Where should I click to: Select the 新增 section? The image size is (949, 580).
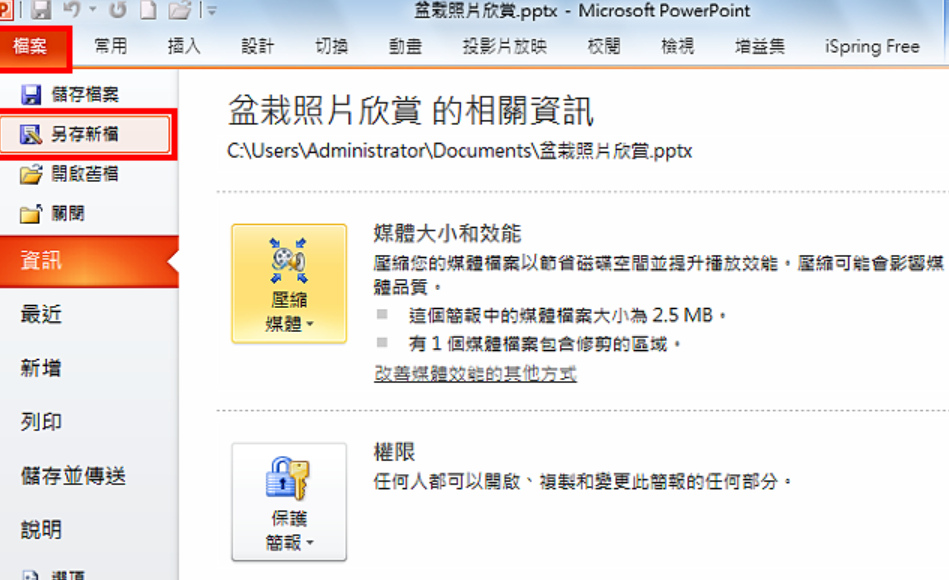click(x=41, y=368)
